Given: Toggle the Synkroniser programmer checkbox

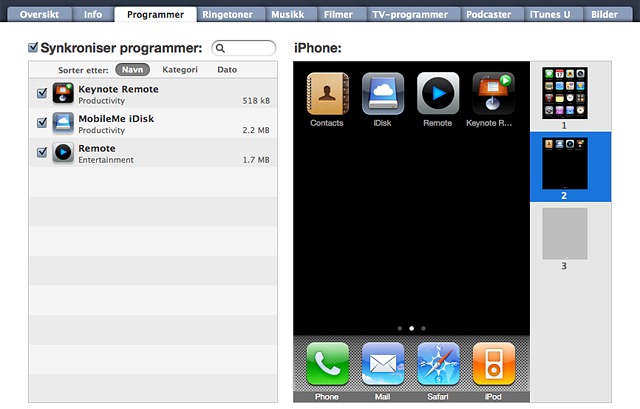Looking at the screenshot, I should point(33,47).
